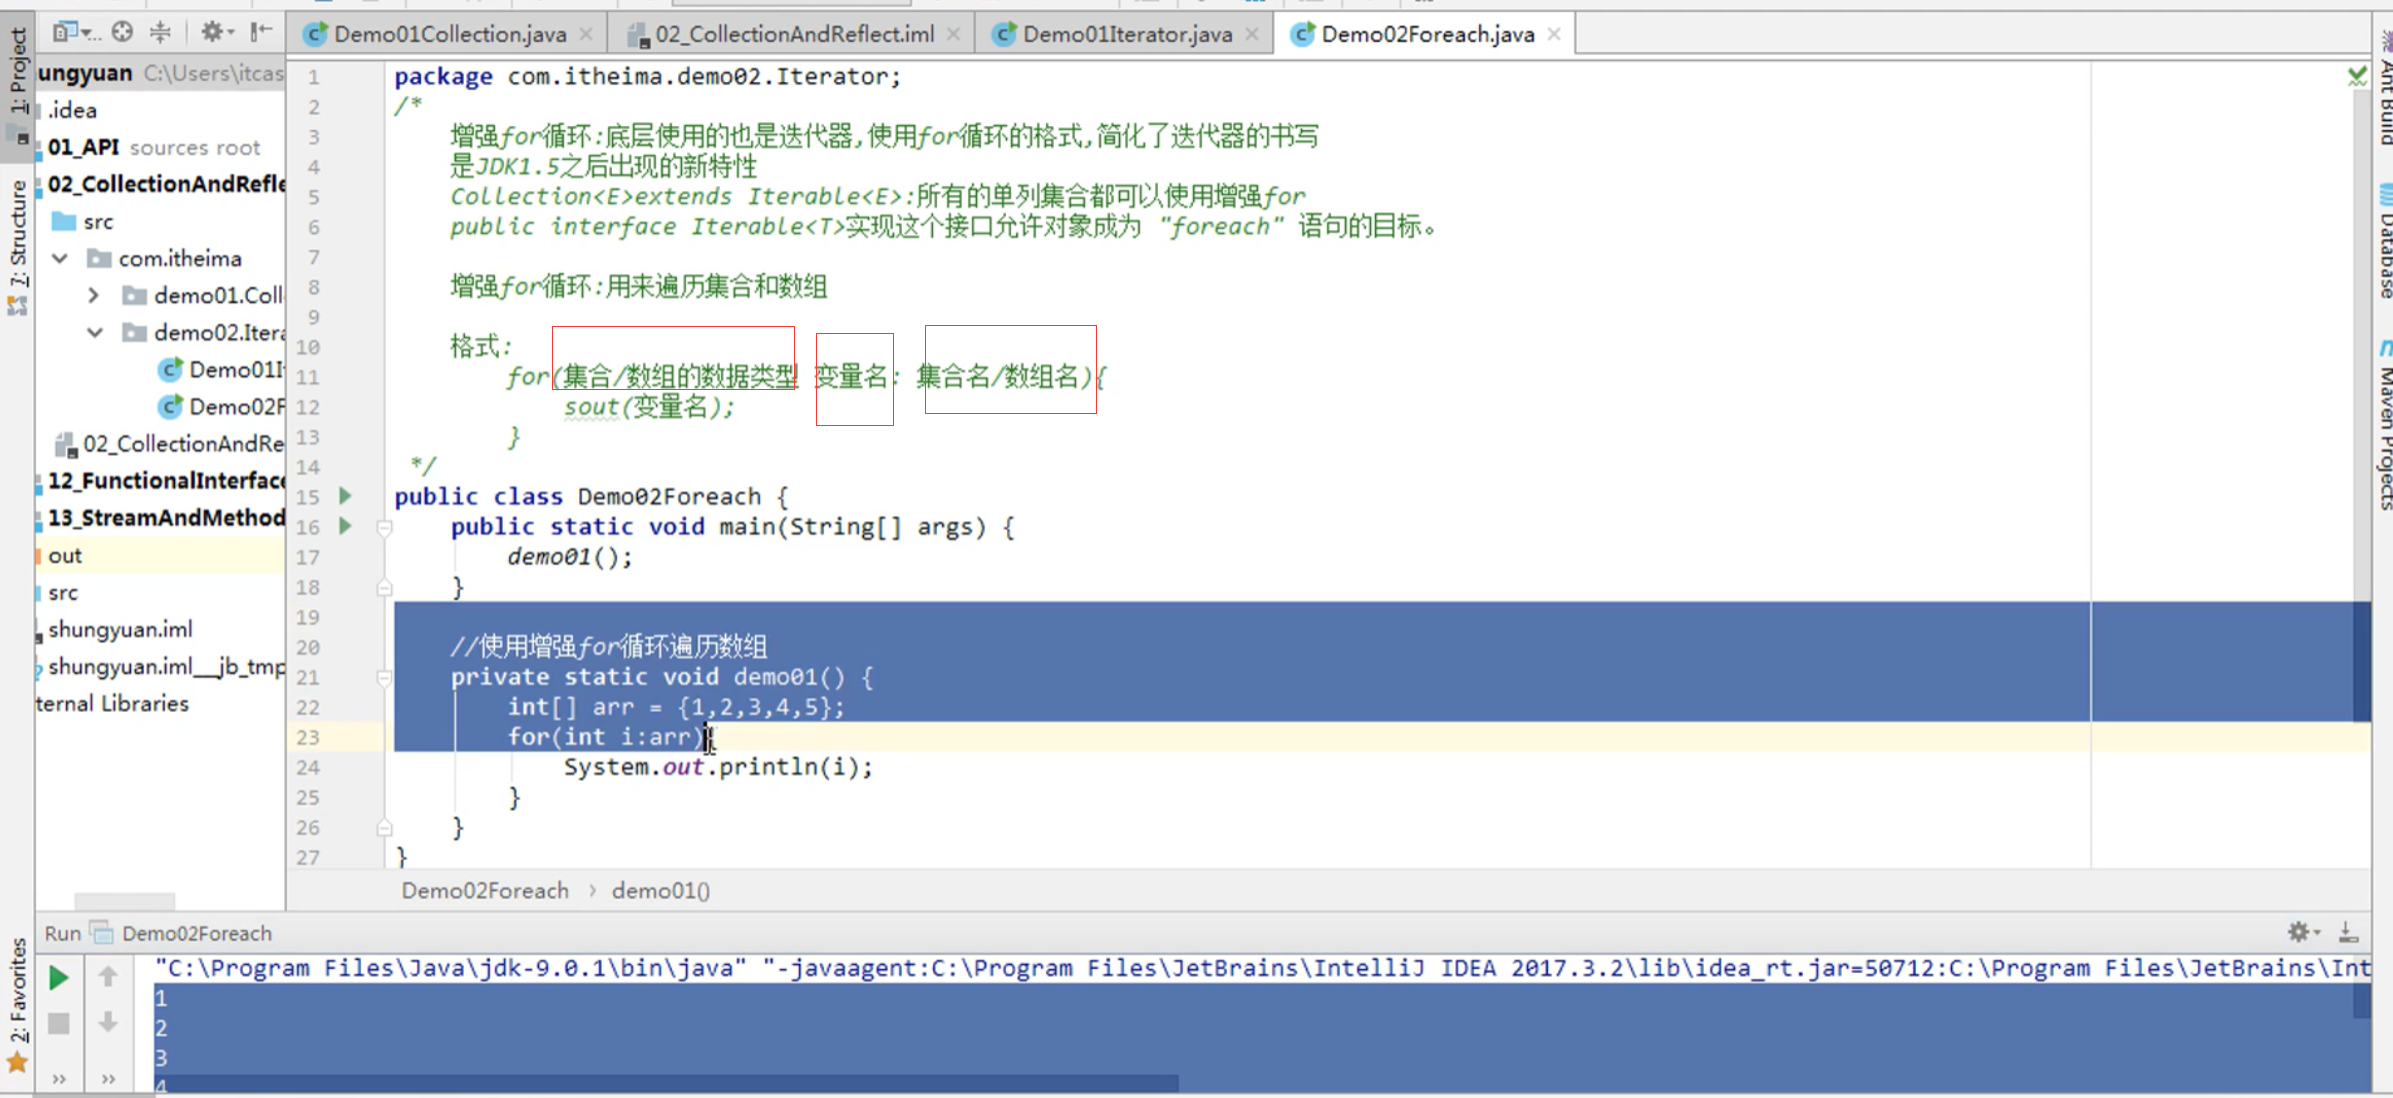Collapse the demo02.Itera package node

click(95, 332)
